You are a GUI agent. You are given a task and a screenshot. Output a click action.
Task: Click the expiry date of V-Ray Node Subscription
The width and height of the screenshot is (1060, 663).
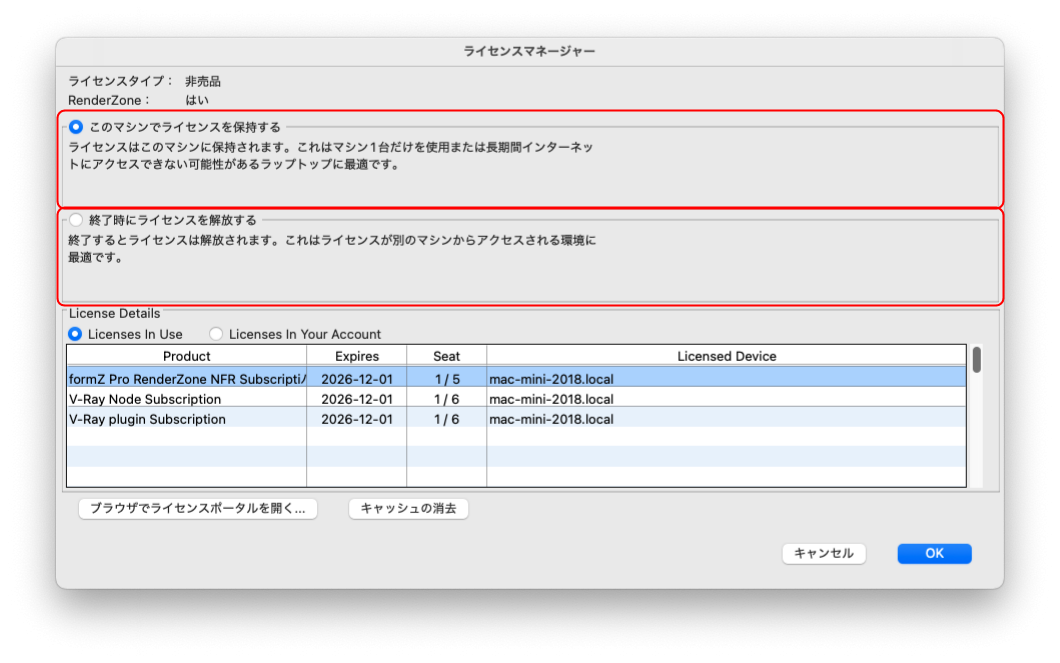point(356,399)
